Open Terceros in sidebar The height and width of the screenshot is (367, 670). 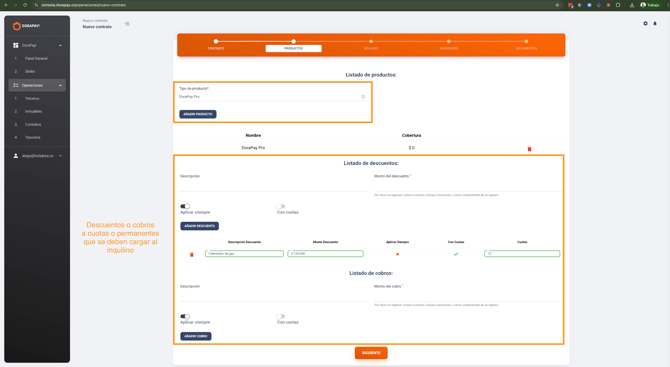[x=32, y=99]
